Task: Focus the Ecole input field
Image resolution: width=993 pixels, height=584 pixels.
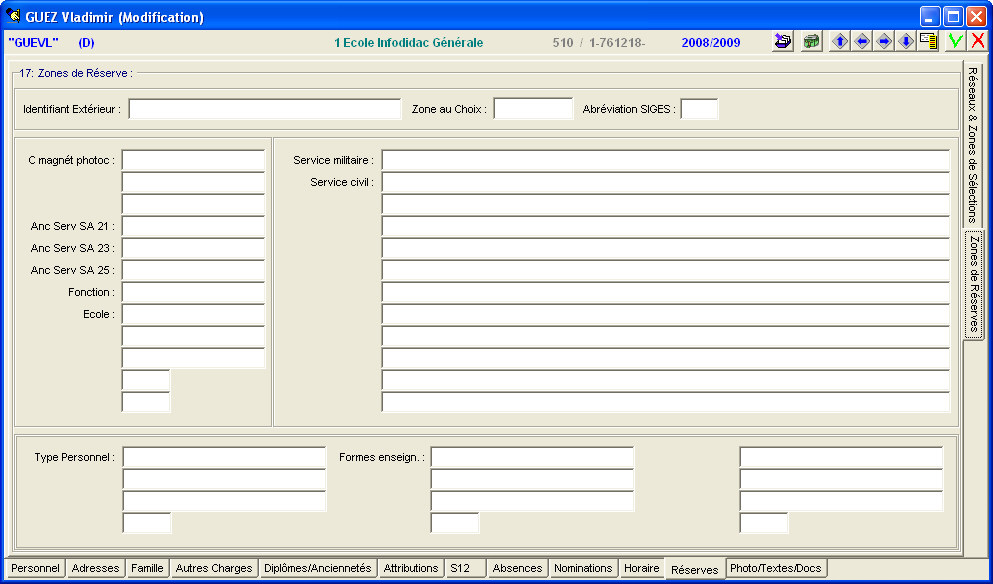Action: (193, 314)
